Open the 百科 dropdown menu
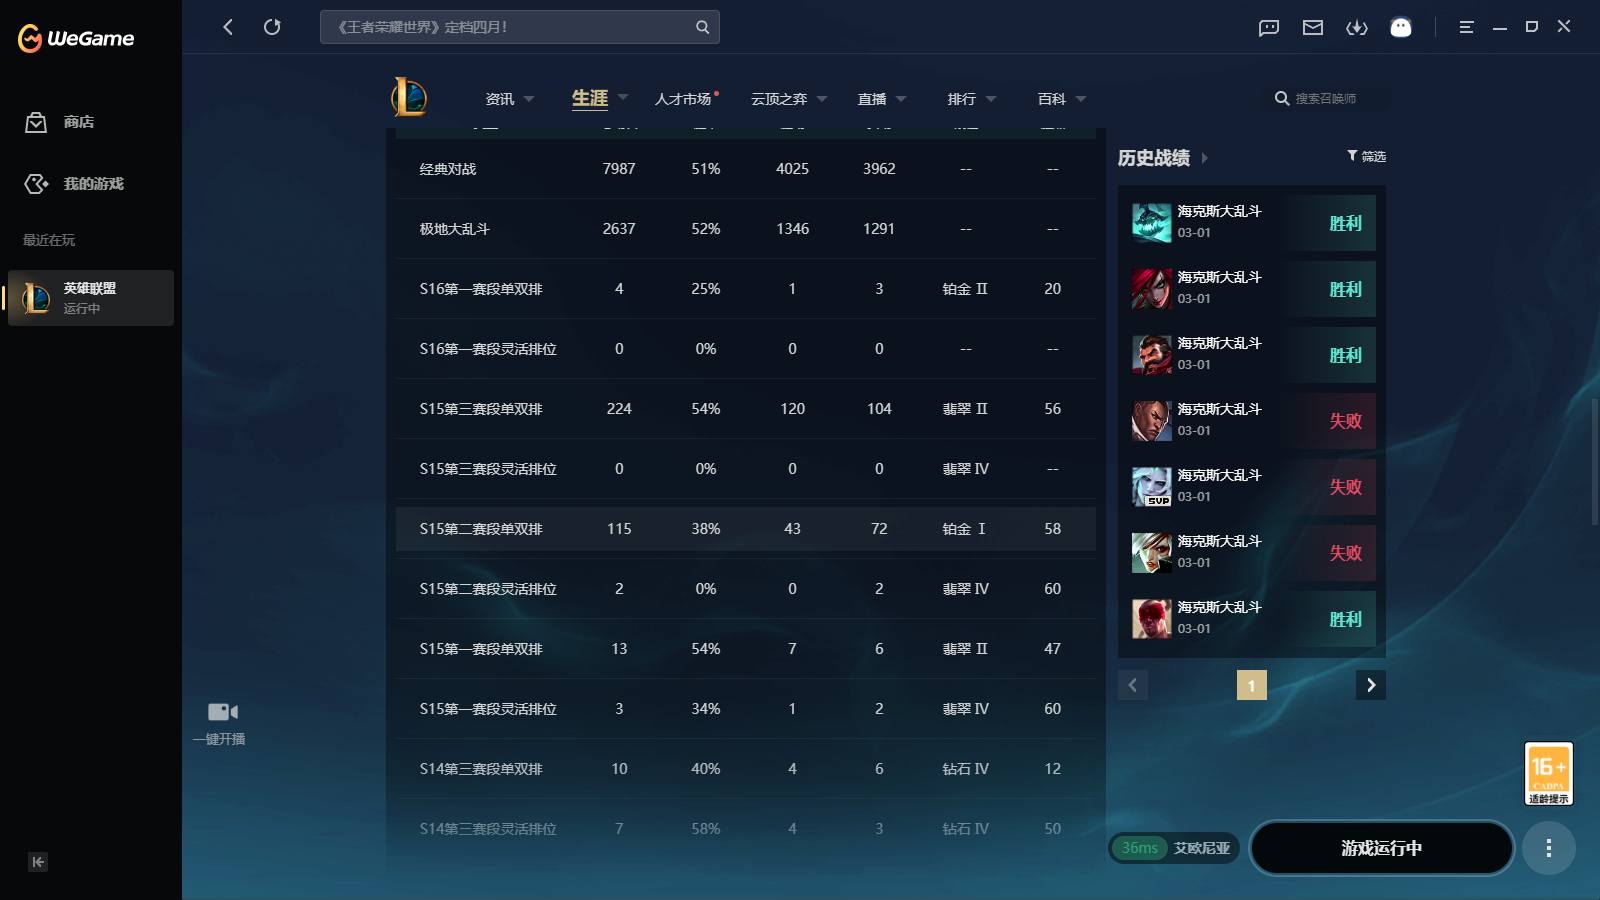 1062,99
